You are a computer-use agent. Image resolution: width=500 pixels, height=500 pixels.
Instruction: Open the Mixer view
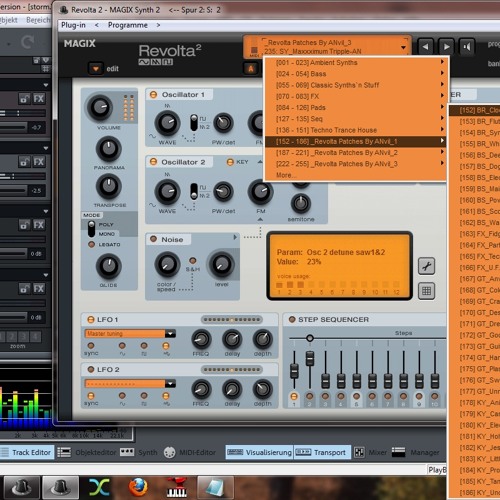370,452
